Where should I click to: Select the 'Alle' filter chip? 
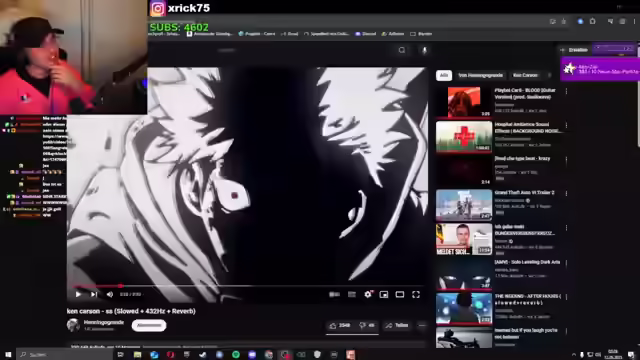(x=444, y=75)
